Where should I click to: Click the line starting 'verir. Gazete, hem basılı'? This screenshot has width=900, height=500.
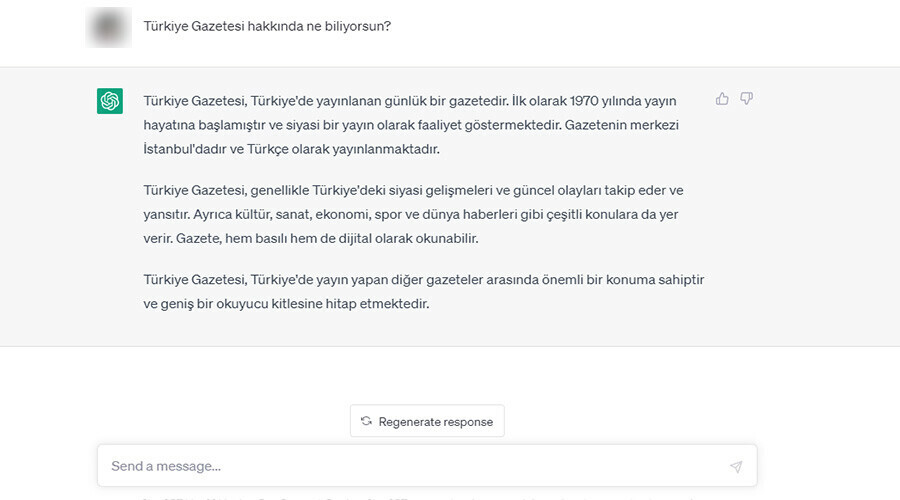pyautogui.click(x=311, y=238)
